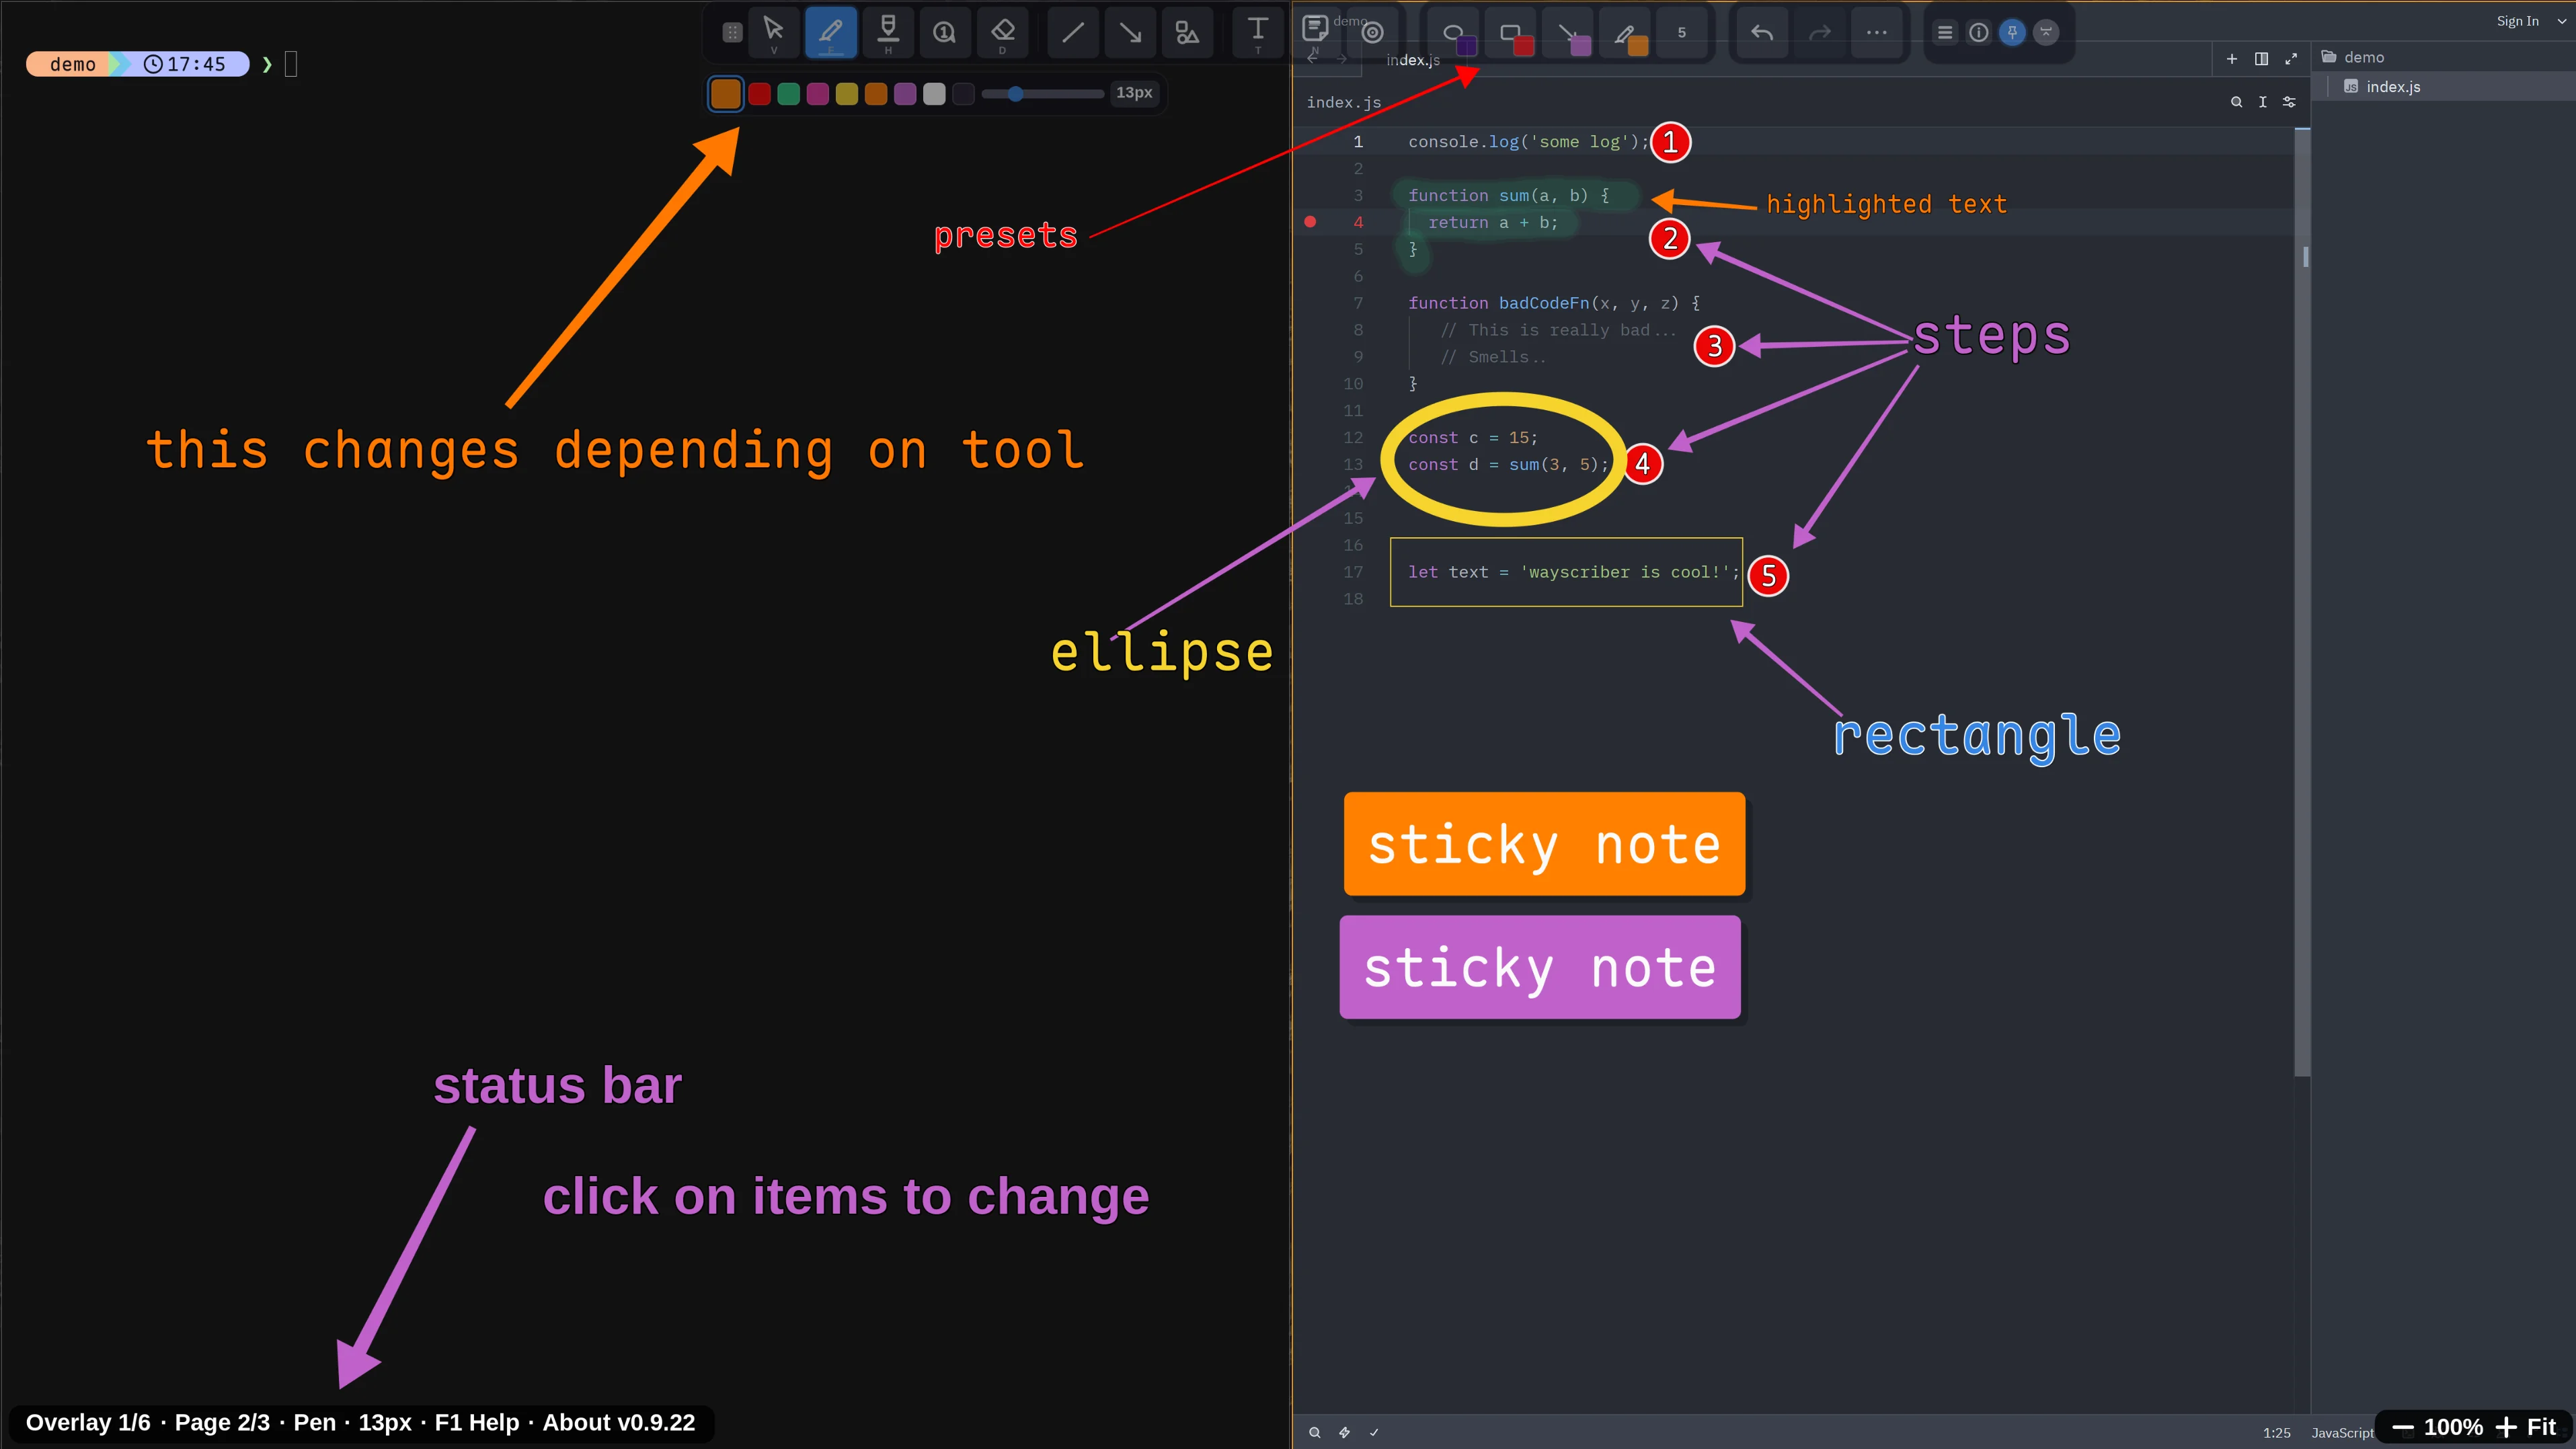
Task: Click Sign In in the editor
Action: pos(2517,21)
